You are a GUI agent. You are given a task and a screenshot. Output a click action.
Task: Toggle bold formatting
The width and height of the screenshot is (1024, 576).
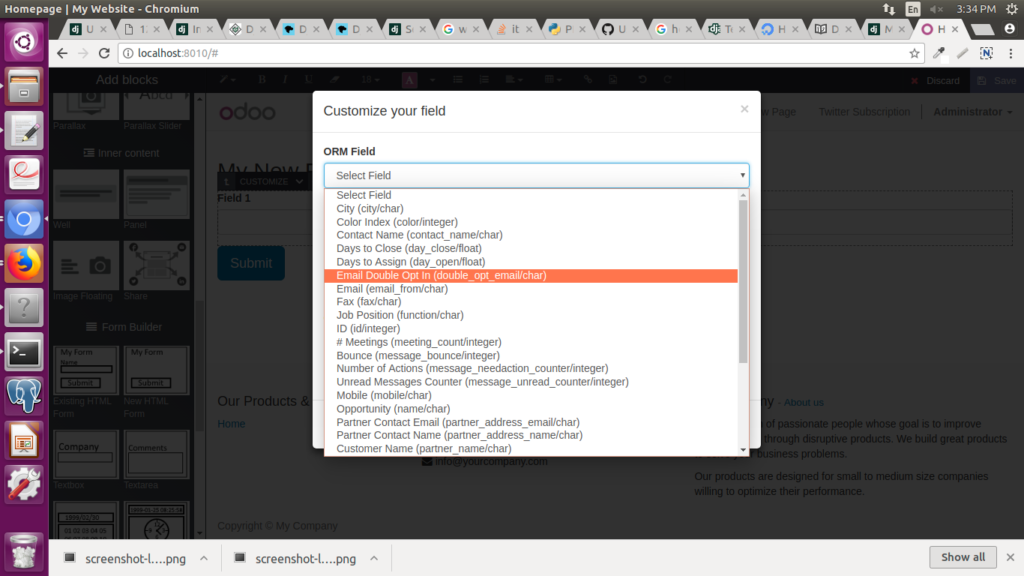262,79
